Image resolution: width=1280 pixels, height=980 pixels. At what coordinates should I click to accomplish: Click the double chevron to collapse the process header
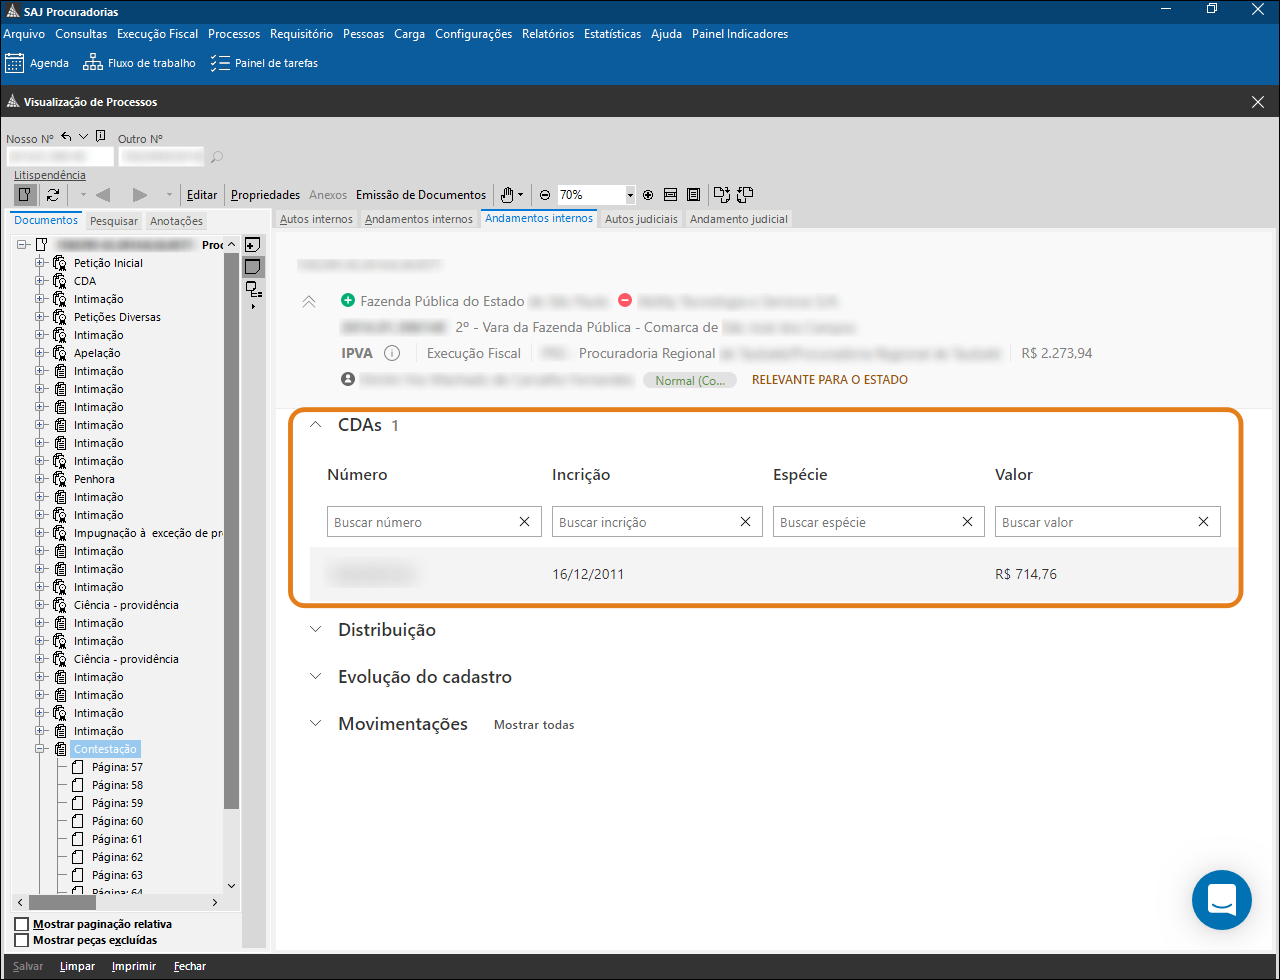click(309, 301)
